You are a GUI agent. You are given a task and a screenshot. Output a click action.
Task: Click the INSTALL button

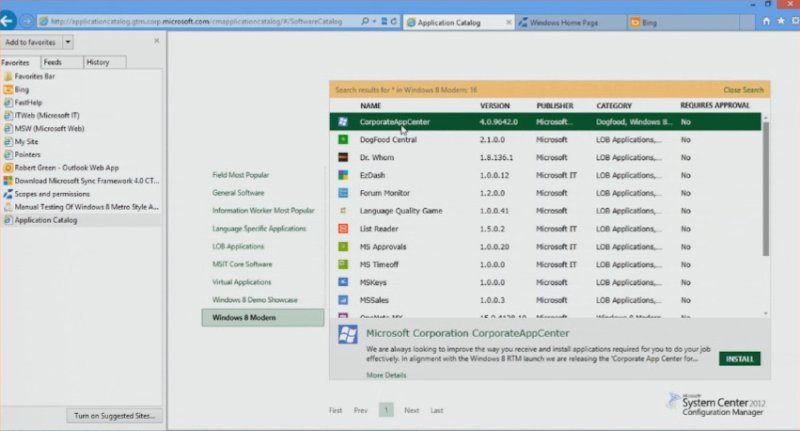pos(740,359)
